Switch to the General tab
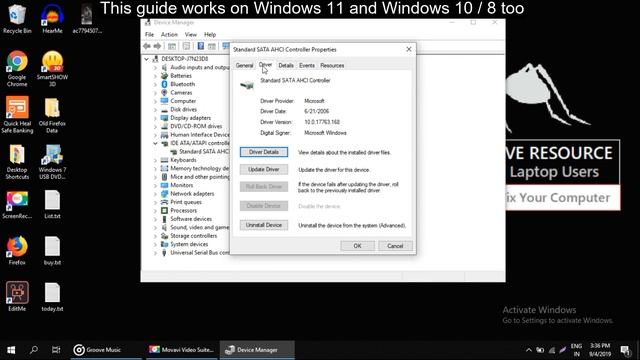The width and height of the screenshot is (640, 360). (x=244, y=65)
